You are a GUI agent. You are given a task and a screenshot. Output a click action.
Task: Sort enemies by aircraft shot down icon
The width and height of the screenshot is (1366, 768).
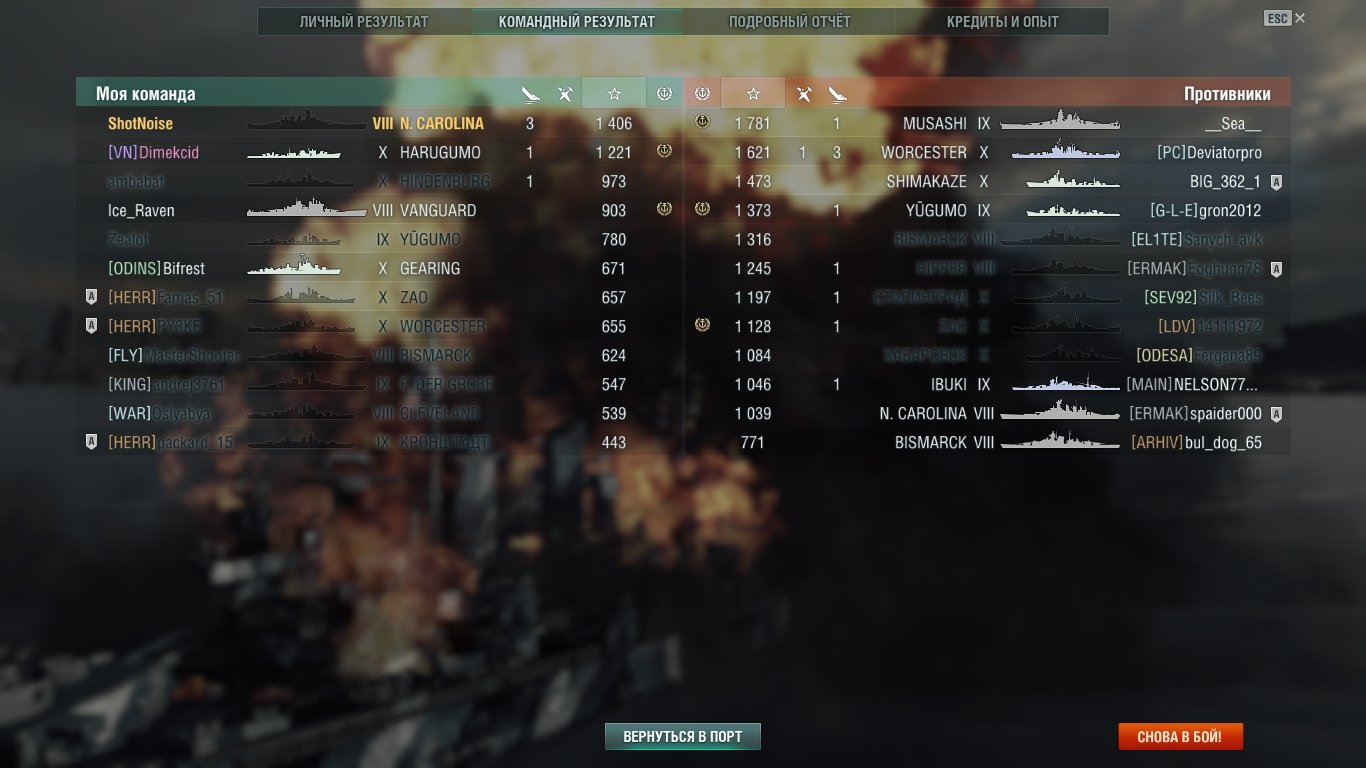tap(803, 94)
